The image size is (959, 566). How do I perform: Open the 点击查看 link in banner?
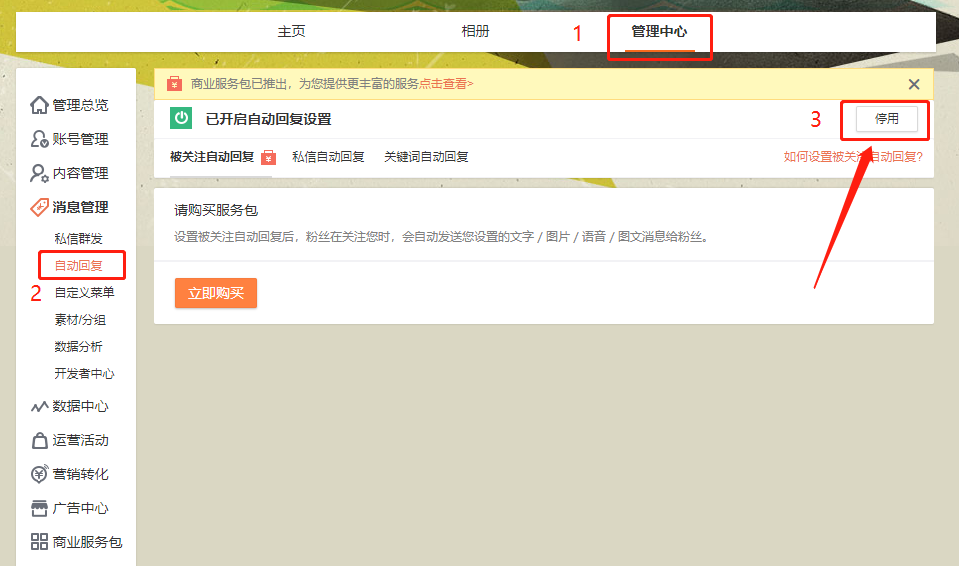(x=446, y=84)
